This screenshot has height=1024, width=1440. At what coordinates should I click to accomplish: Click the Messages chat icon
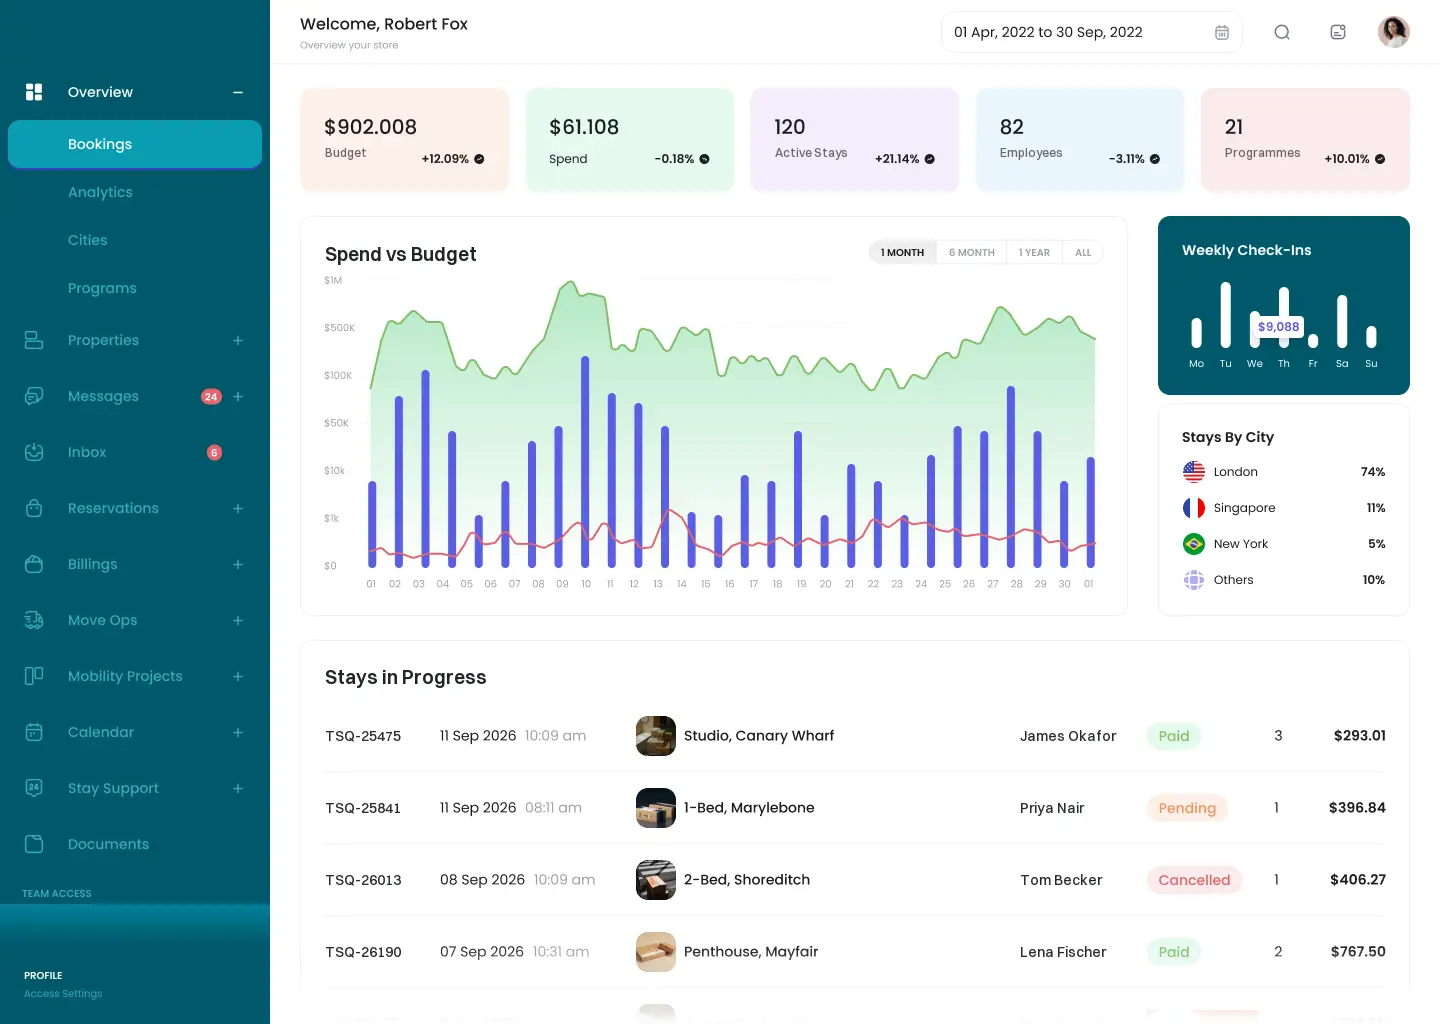[x=34, y=396]
